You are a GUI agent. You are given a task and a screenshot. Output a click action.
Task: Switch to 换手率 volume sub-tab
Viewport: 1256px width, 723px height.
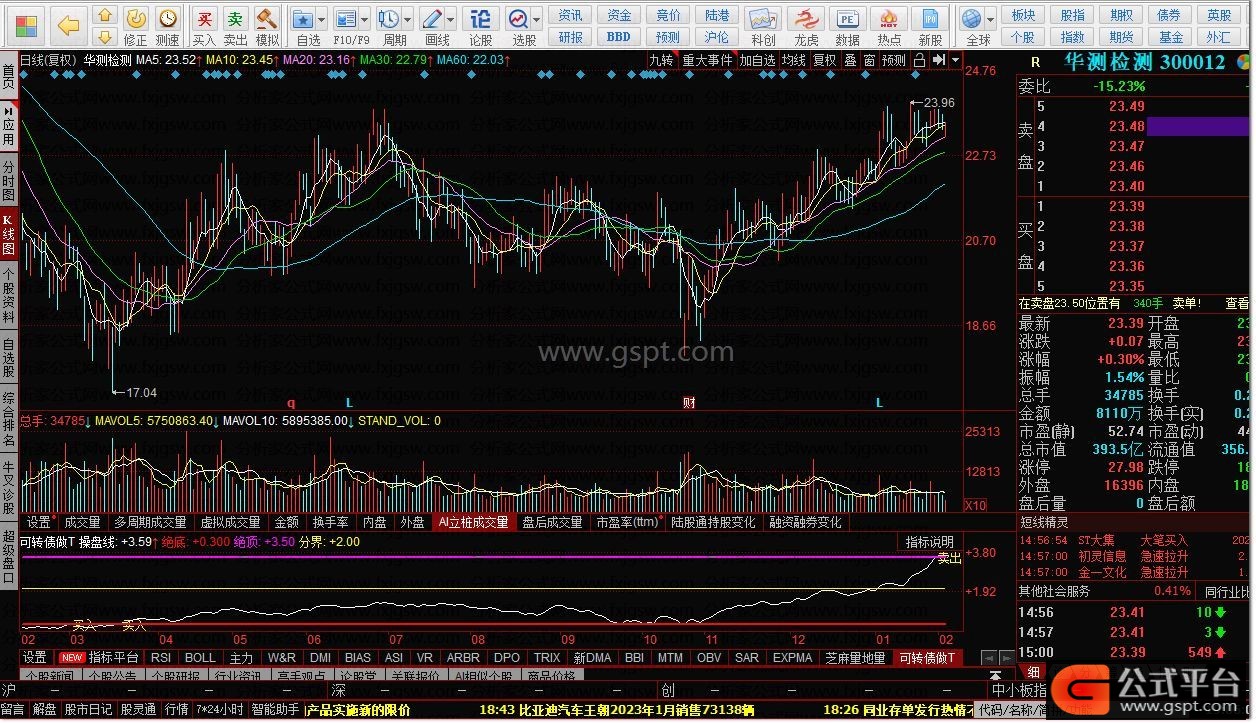coord(330,522)
